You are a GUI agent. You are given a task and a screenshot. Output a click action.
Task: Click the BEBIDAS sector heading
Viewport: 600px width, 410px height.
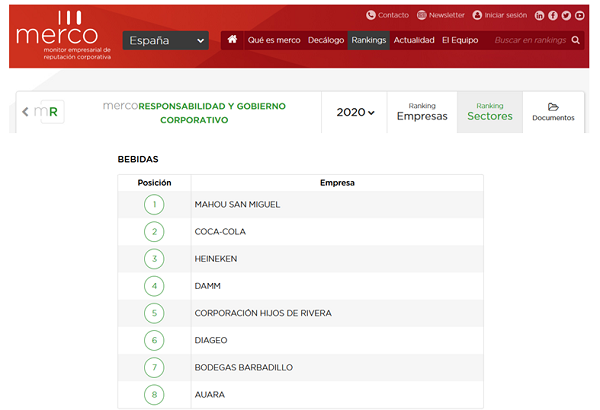pyautogui.click(x=138, y=159)
